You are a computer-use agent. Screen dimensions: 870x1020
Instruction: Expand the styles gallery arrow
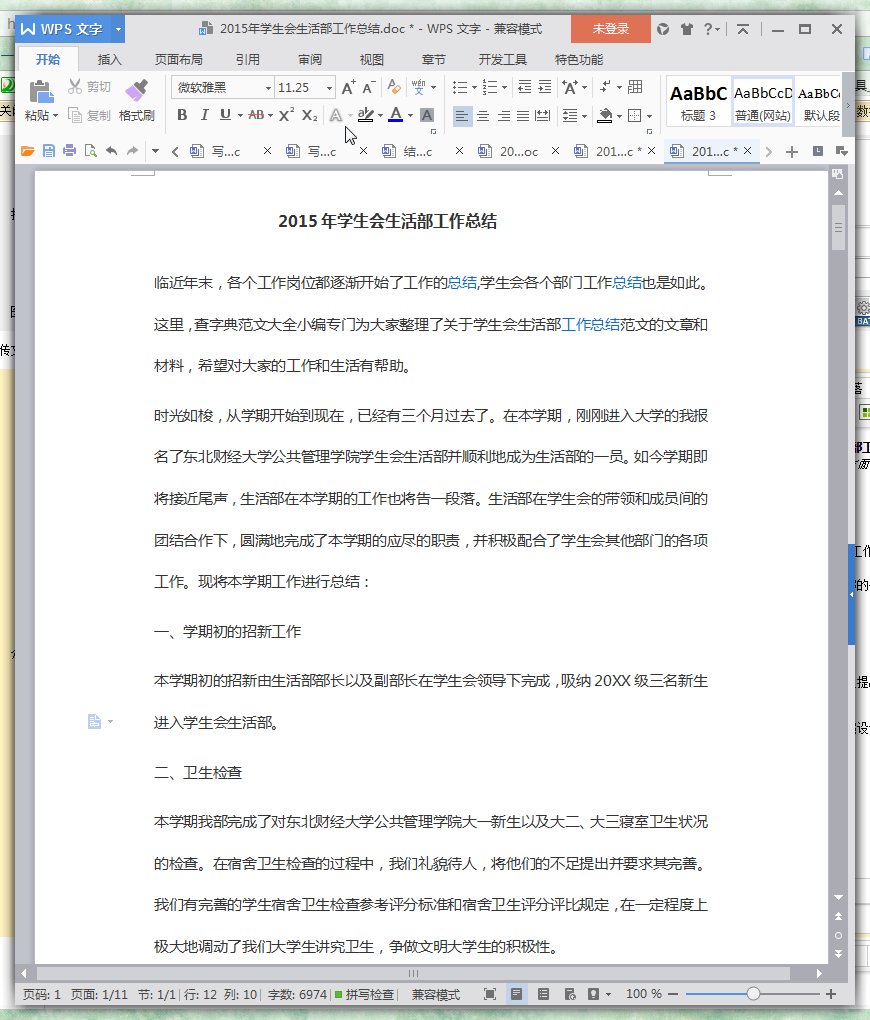[848, 104]
